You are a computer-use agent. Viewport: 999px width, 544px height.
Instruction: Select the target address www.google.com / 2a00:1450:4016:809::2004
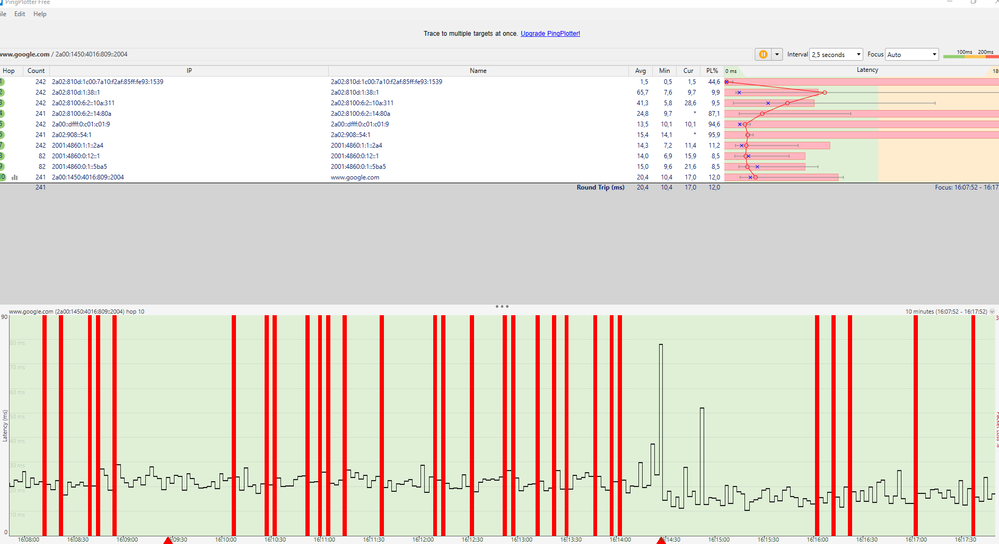64,55
